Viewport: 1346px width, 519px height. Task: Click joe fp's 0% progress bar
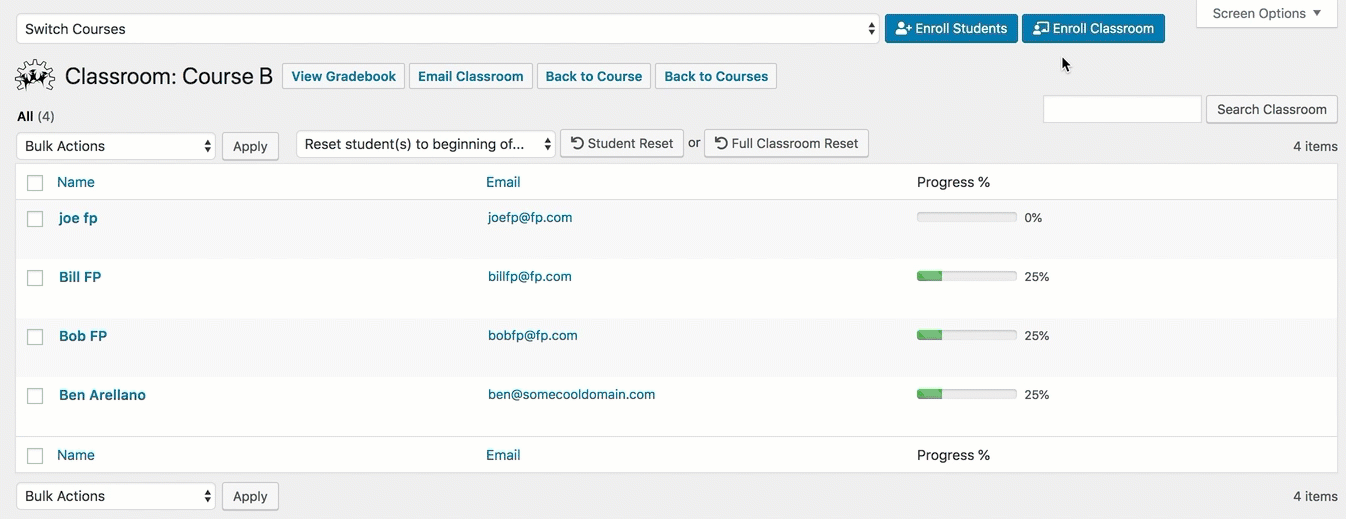pyautogui.click(x=967, y=217)
